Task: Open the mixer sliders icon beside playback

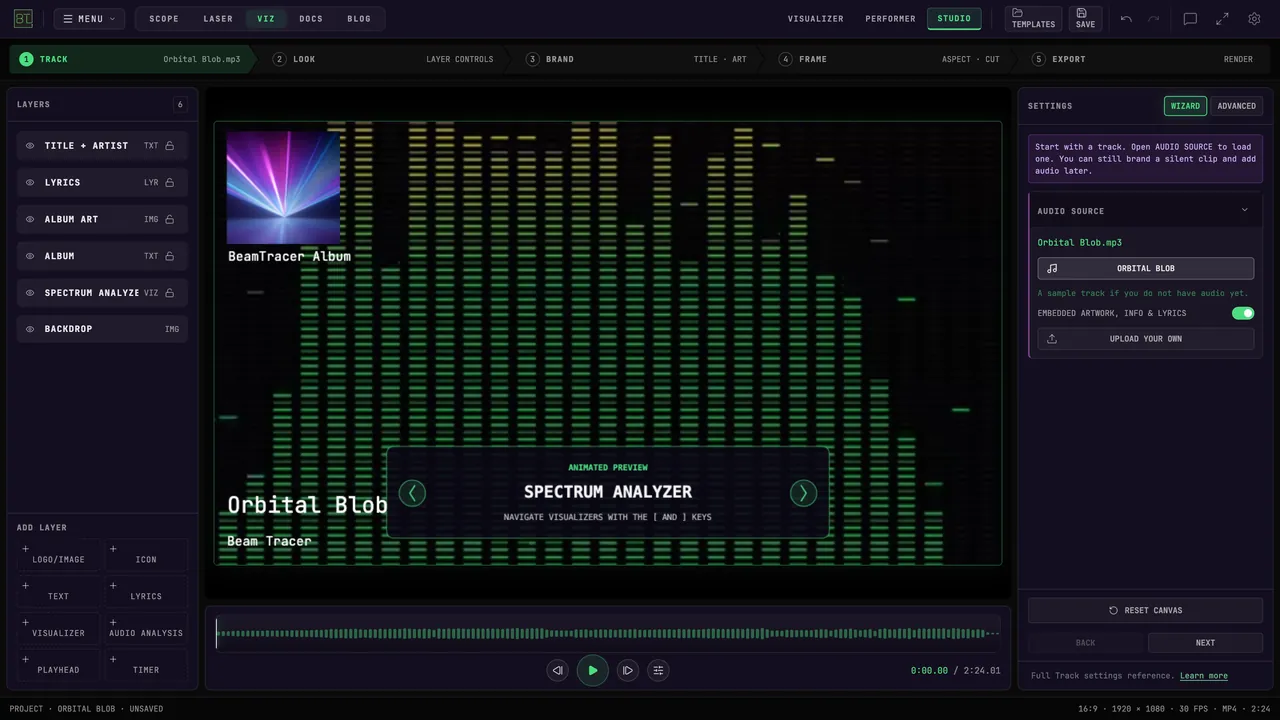Action: pos(658,670)
